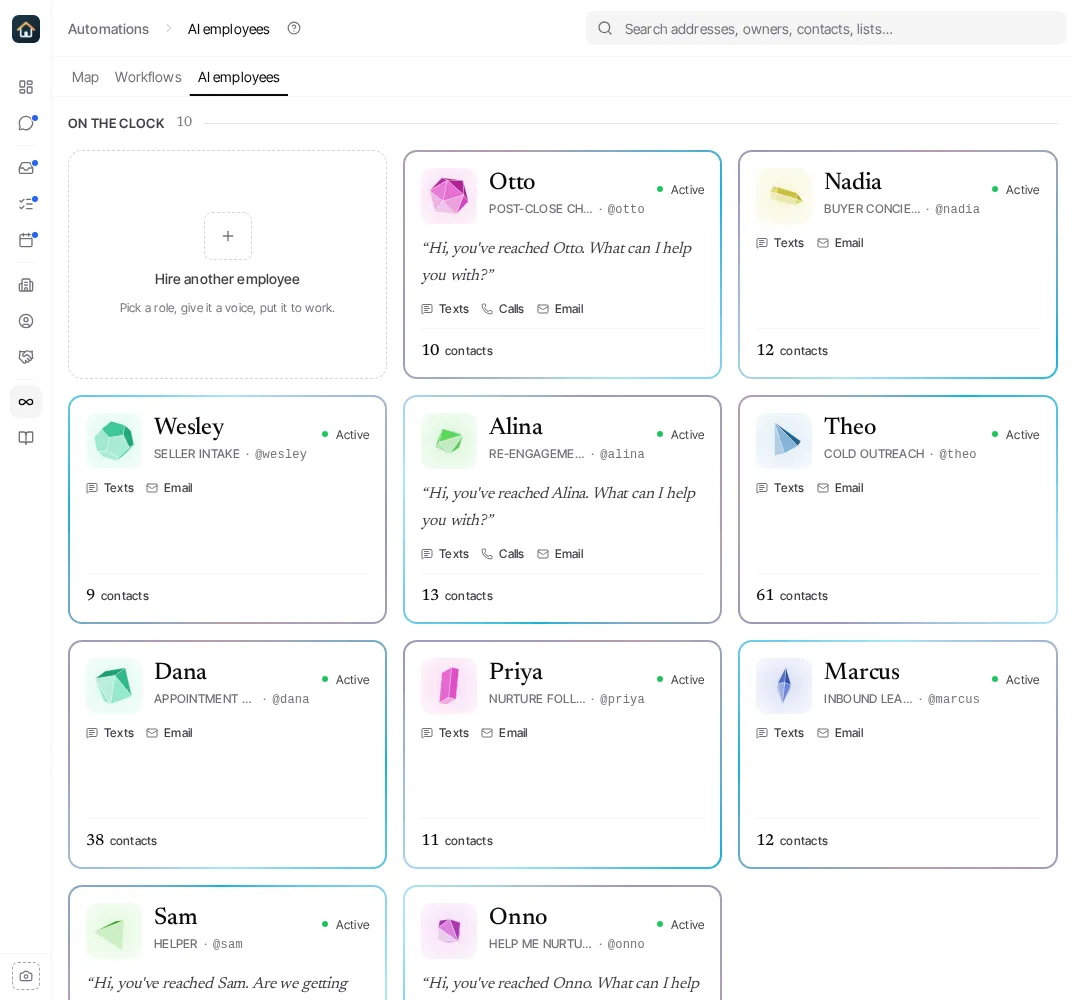Viewport: 1072px width, 1000px height.
Task: Click the help question mark icon
Action: (x=294, y=29)
